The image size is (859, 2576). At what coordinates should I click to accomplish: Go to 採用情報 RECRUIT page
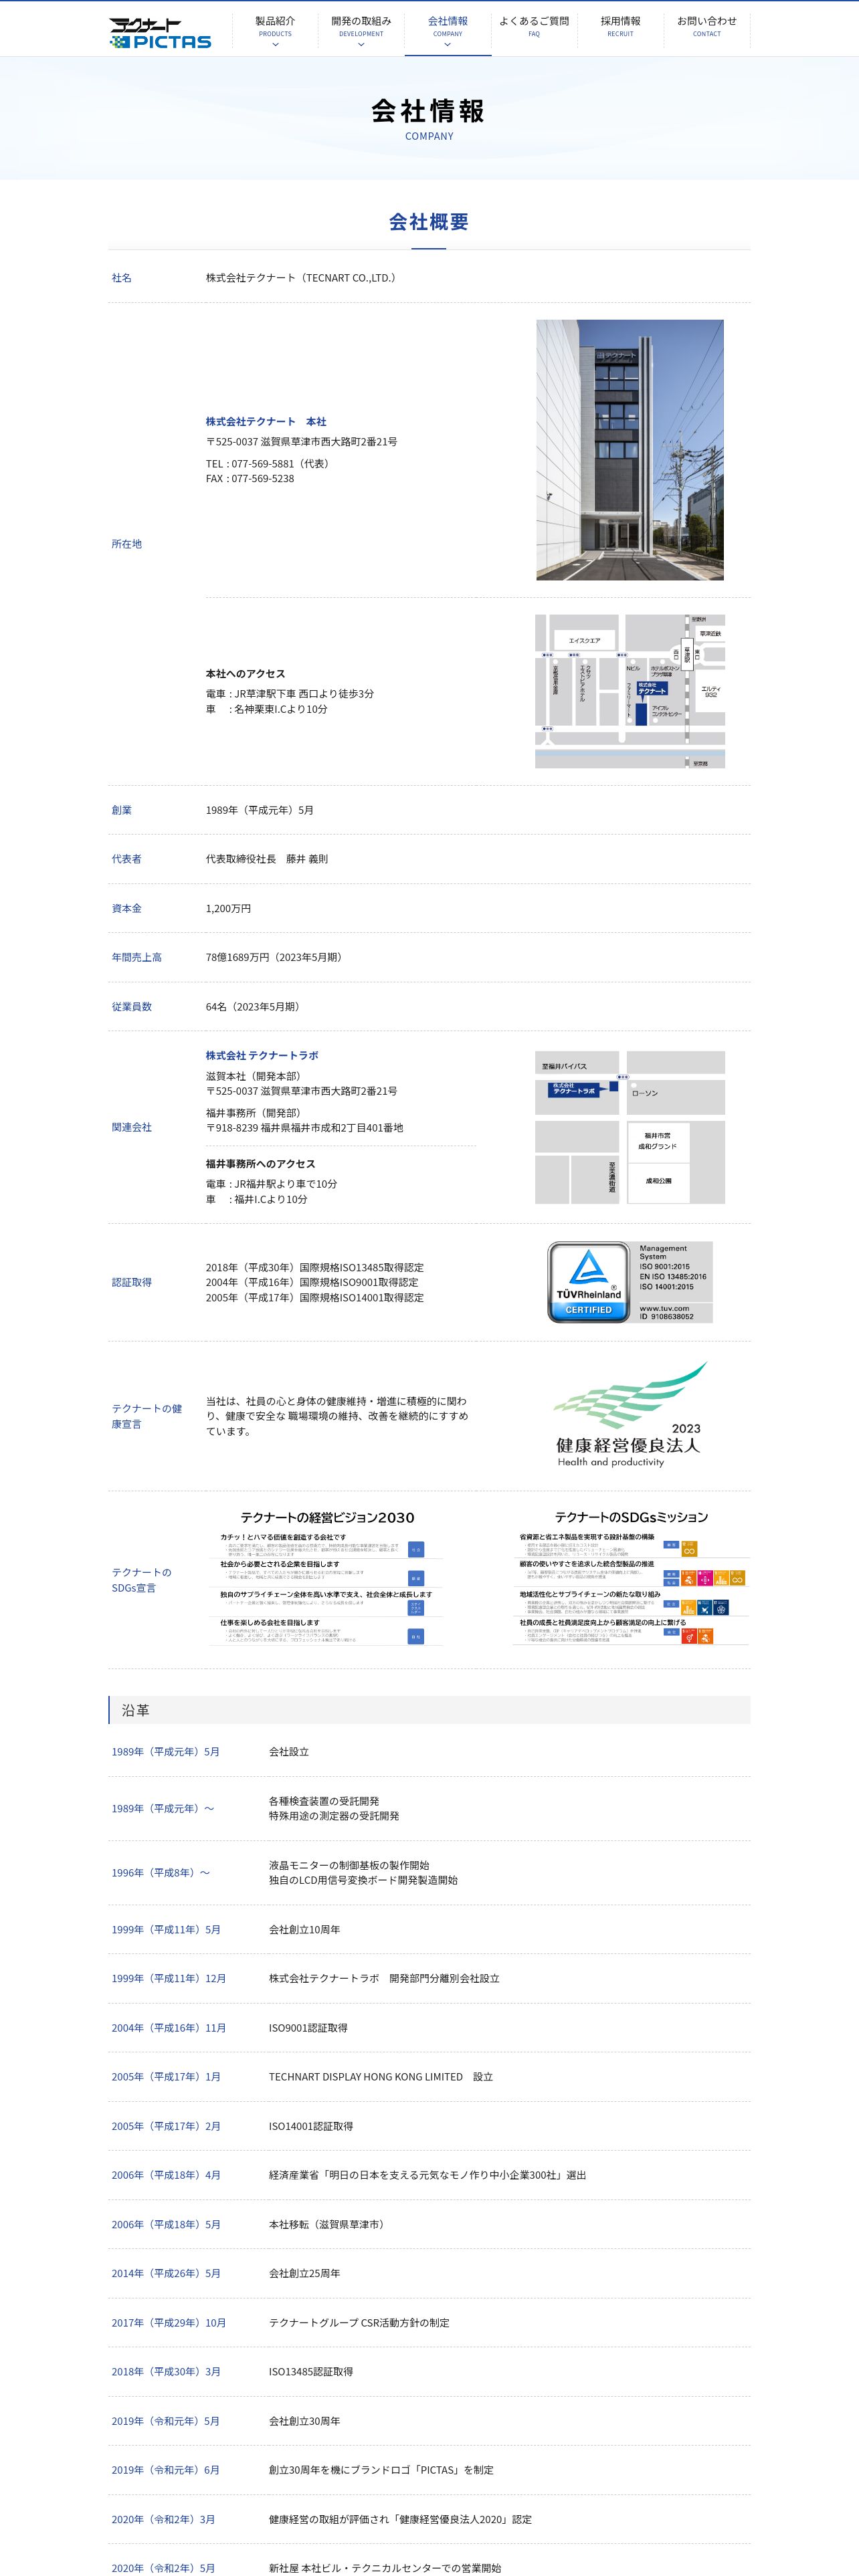point(620,27)
